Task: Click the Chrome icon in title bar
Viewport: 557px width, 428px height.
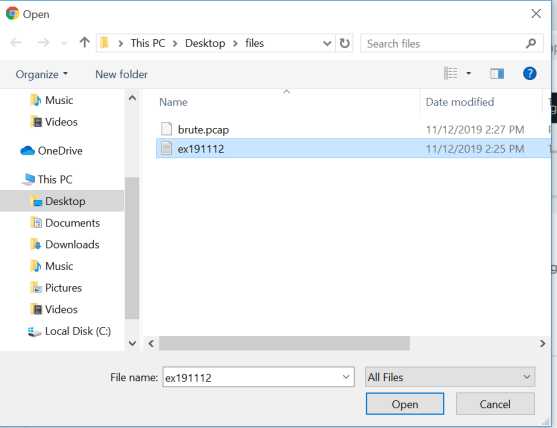Action: point(12,13)
